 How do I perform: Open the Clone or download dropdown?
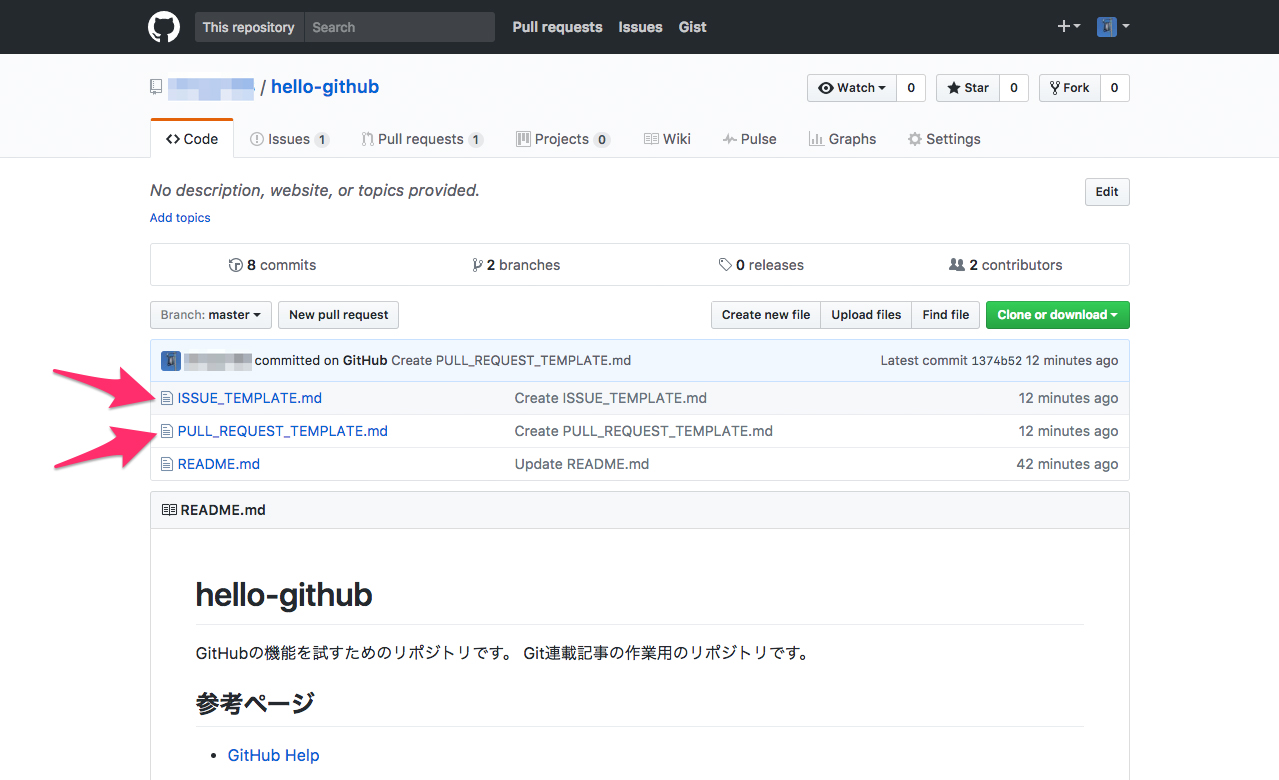tap(1057, 314)
